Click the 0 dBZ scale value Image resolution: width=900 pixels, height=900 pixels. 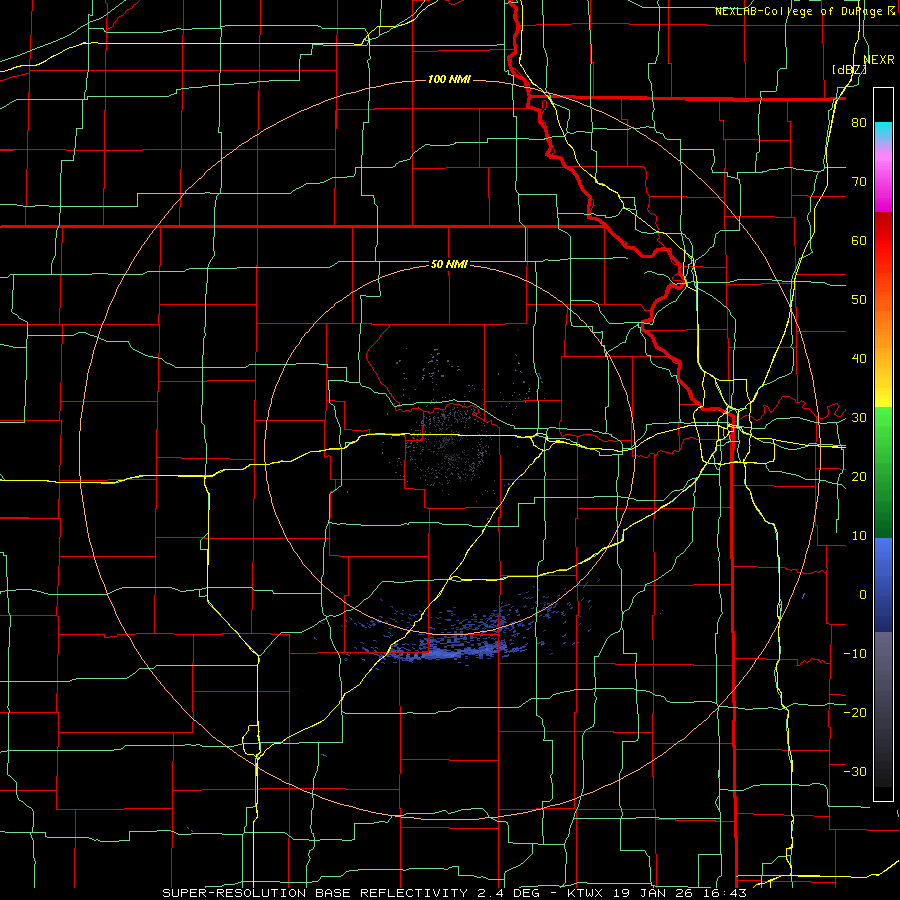[863, 595]
